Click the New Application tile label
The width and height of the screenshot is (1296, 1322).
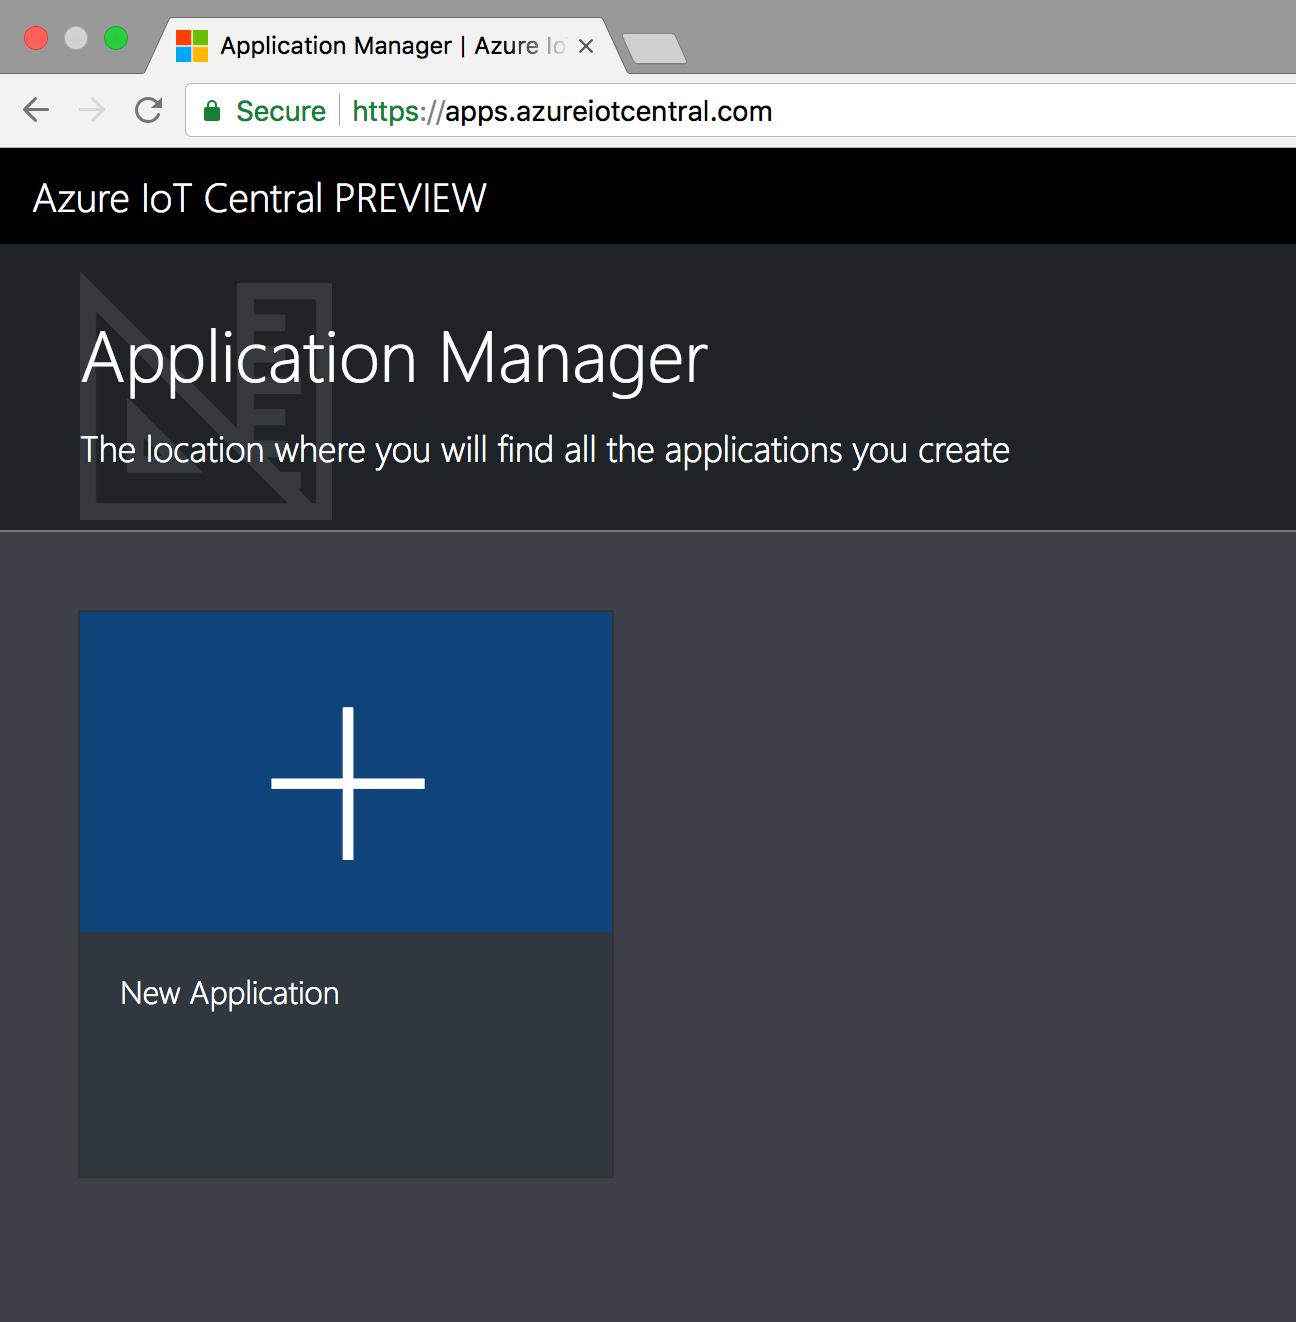pyautogui.click(x=230, y=993)
